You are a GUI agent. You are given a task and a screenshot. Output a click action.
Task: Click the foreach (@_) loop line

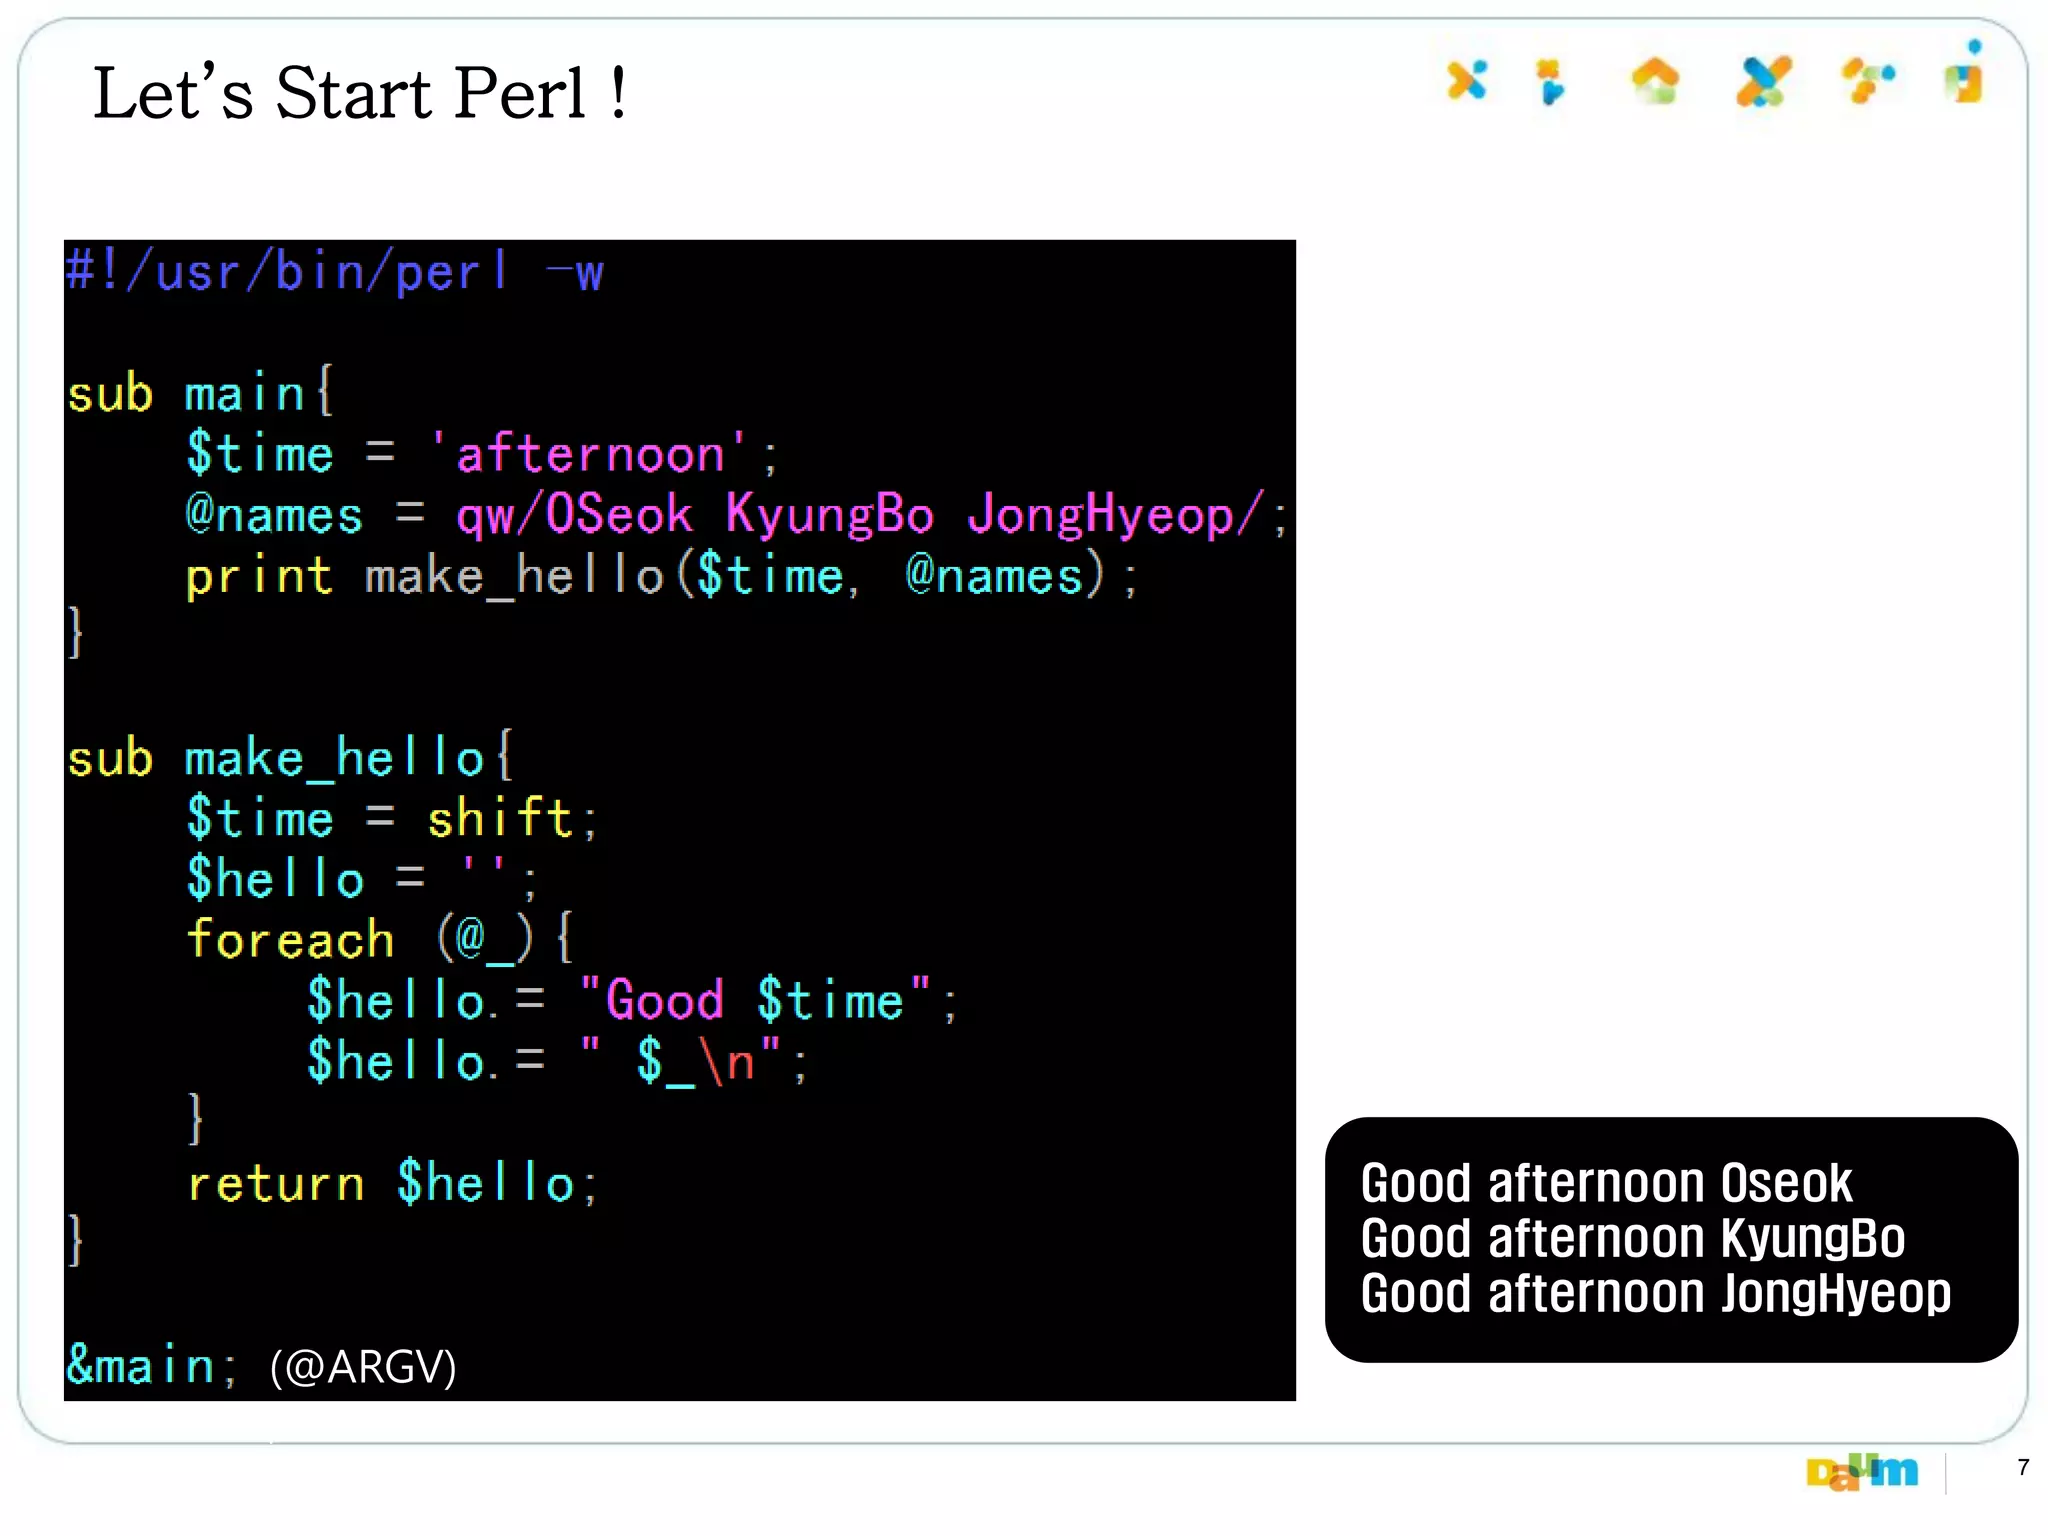click(380, 939)
